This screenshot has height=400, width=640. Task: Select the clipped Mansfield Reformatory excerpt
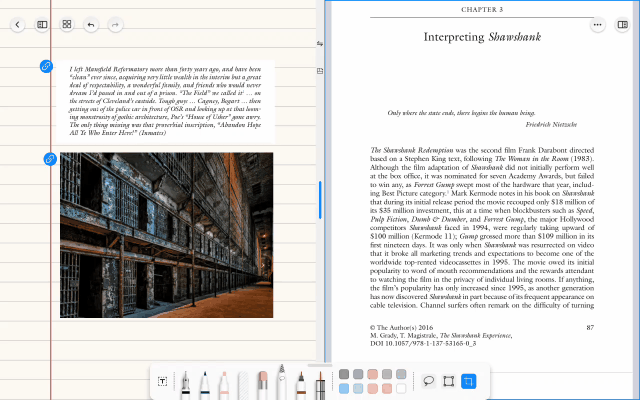click(x=165, y=102)
